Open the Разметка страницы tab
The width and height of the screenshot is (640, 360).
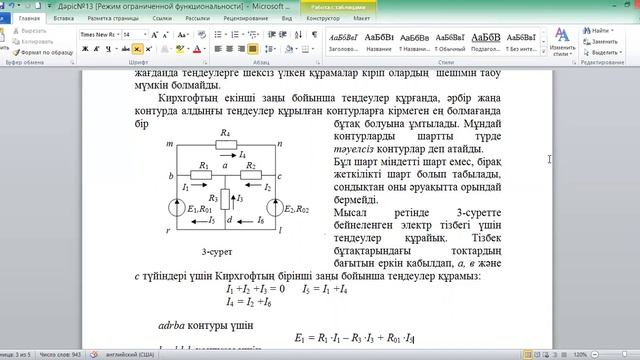[x=113, y=18]
